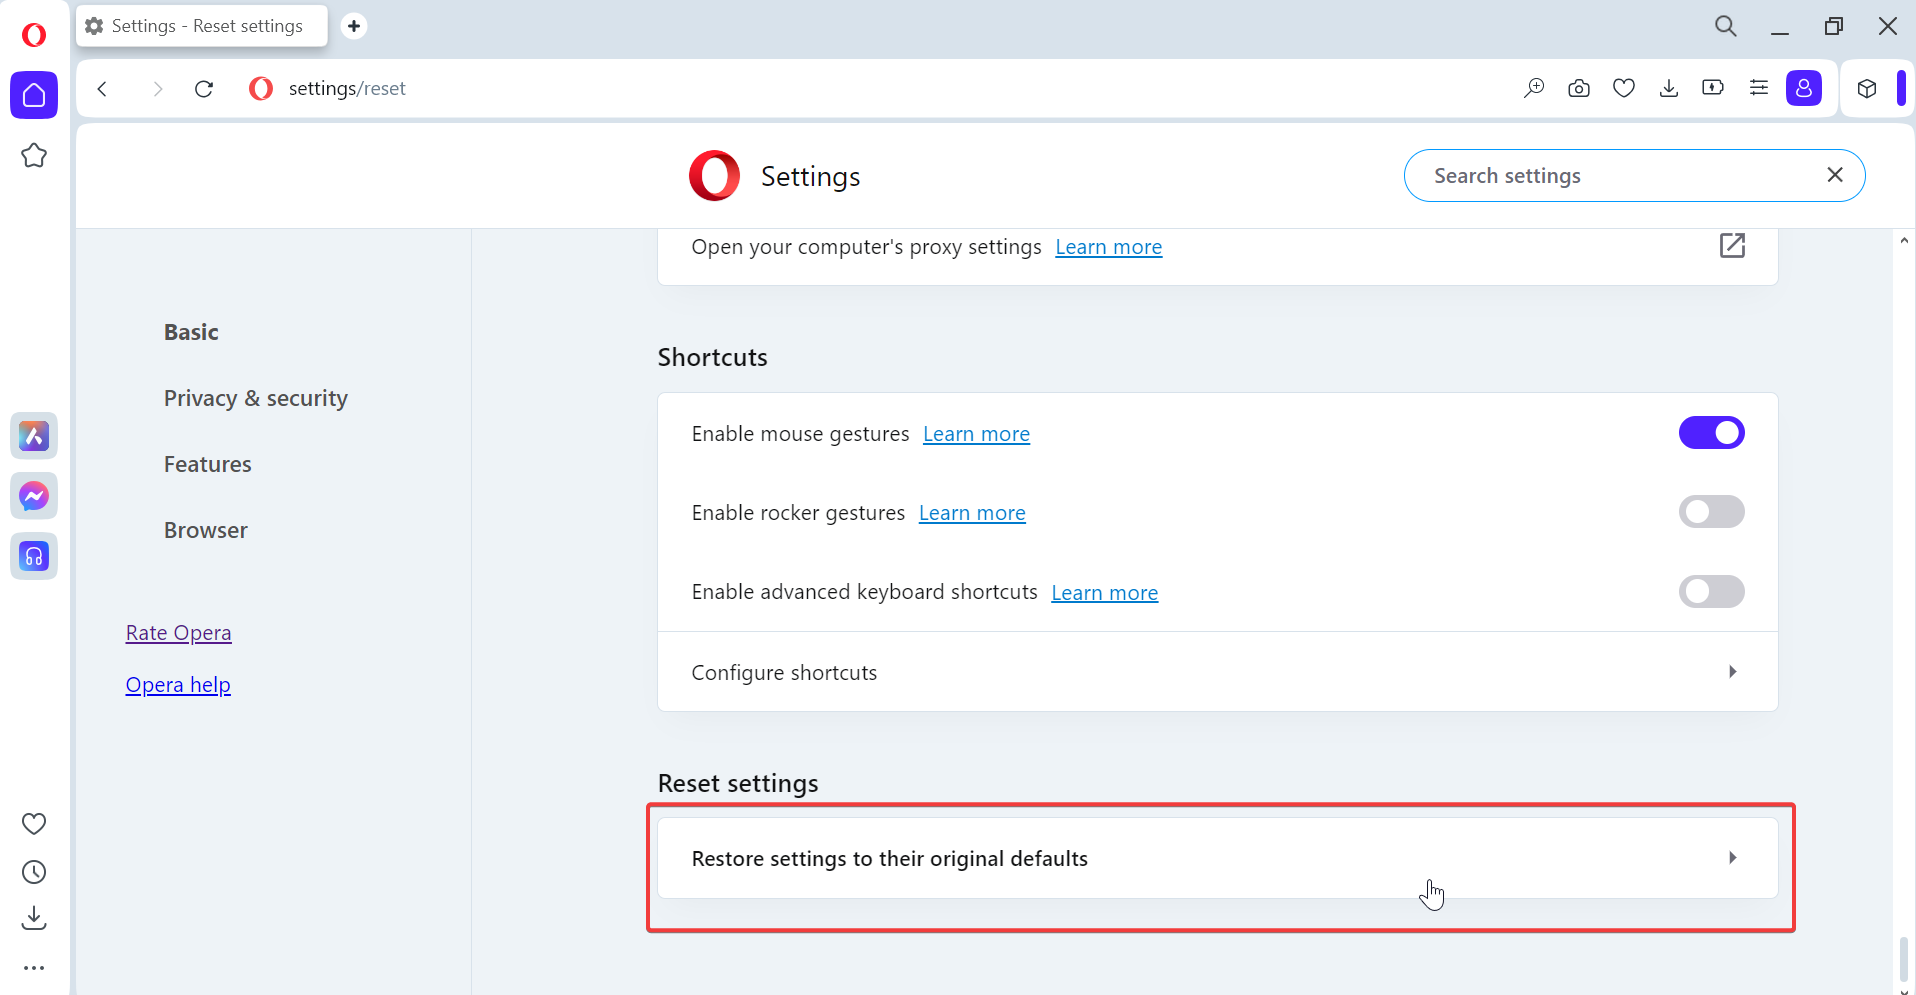This screenshot has height=995, width=1916.
Task: Open sidebar setup three dots
Action: point(34,968)
